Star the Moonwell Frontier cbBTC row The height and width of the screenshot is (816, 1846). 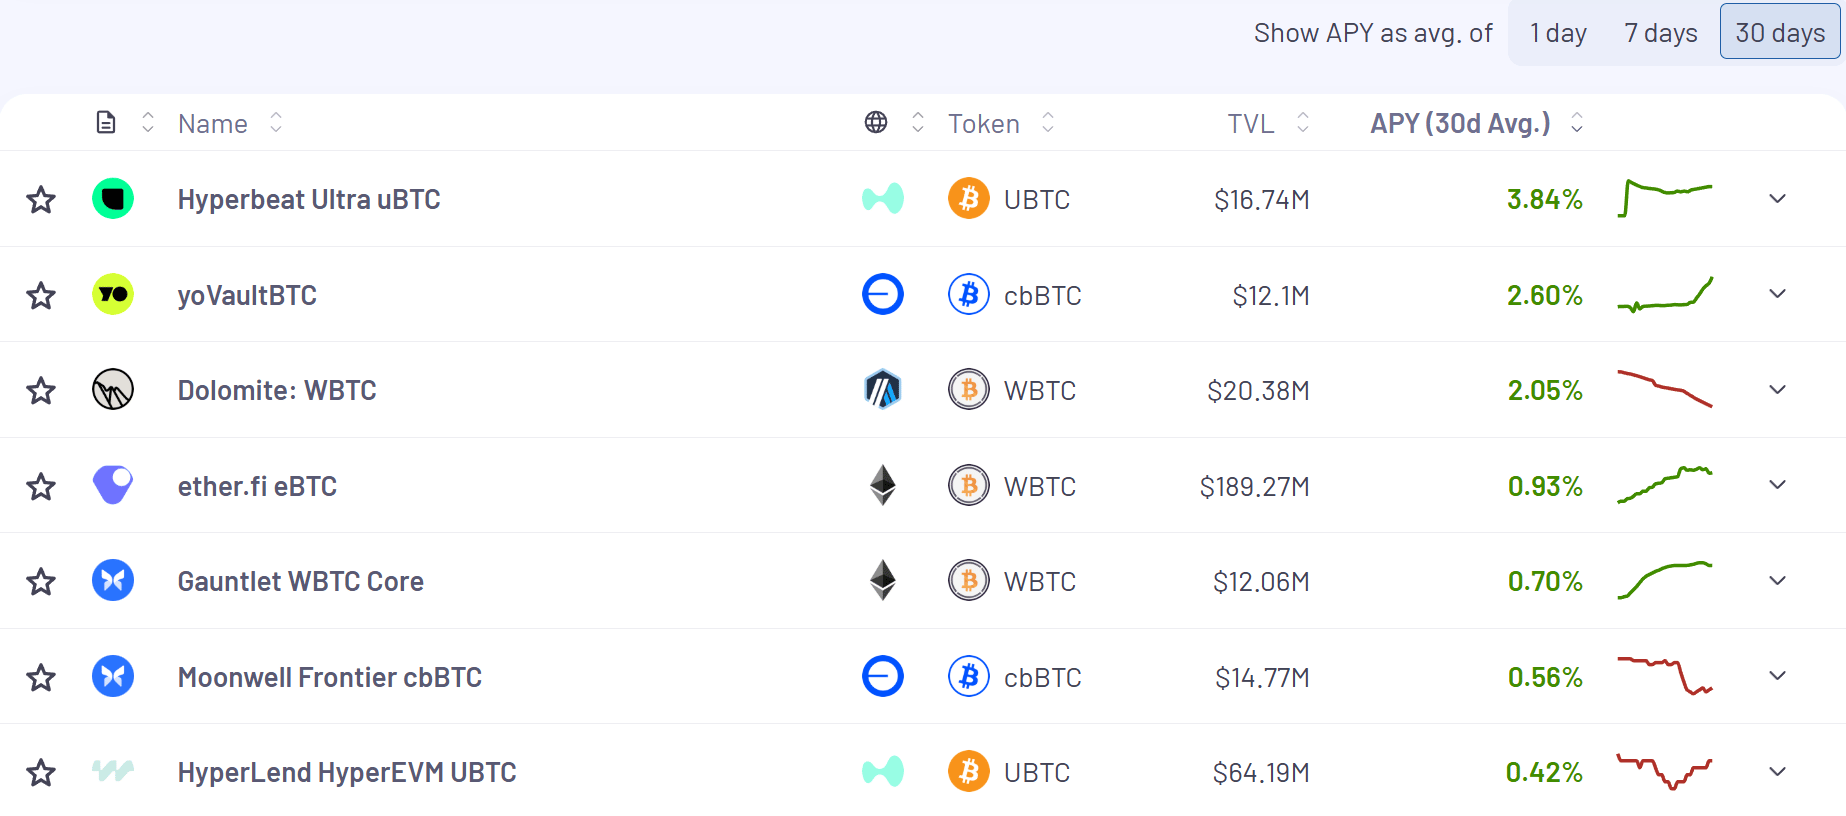coord(41,677)
